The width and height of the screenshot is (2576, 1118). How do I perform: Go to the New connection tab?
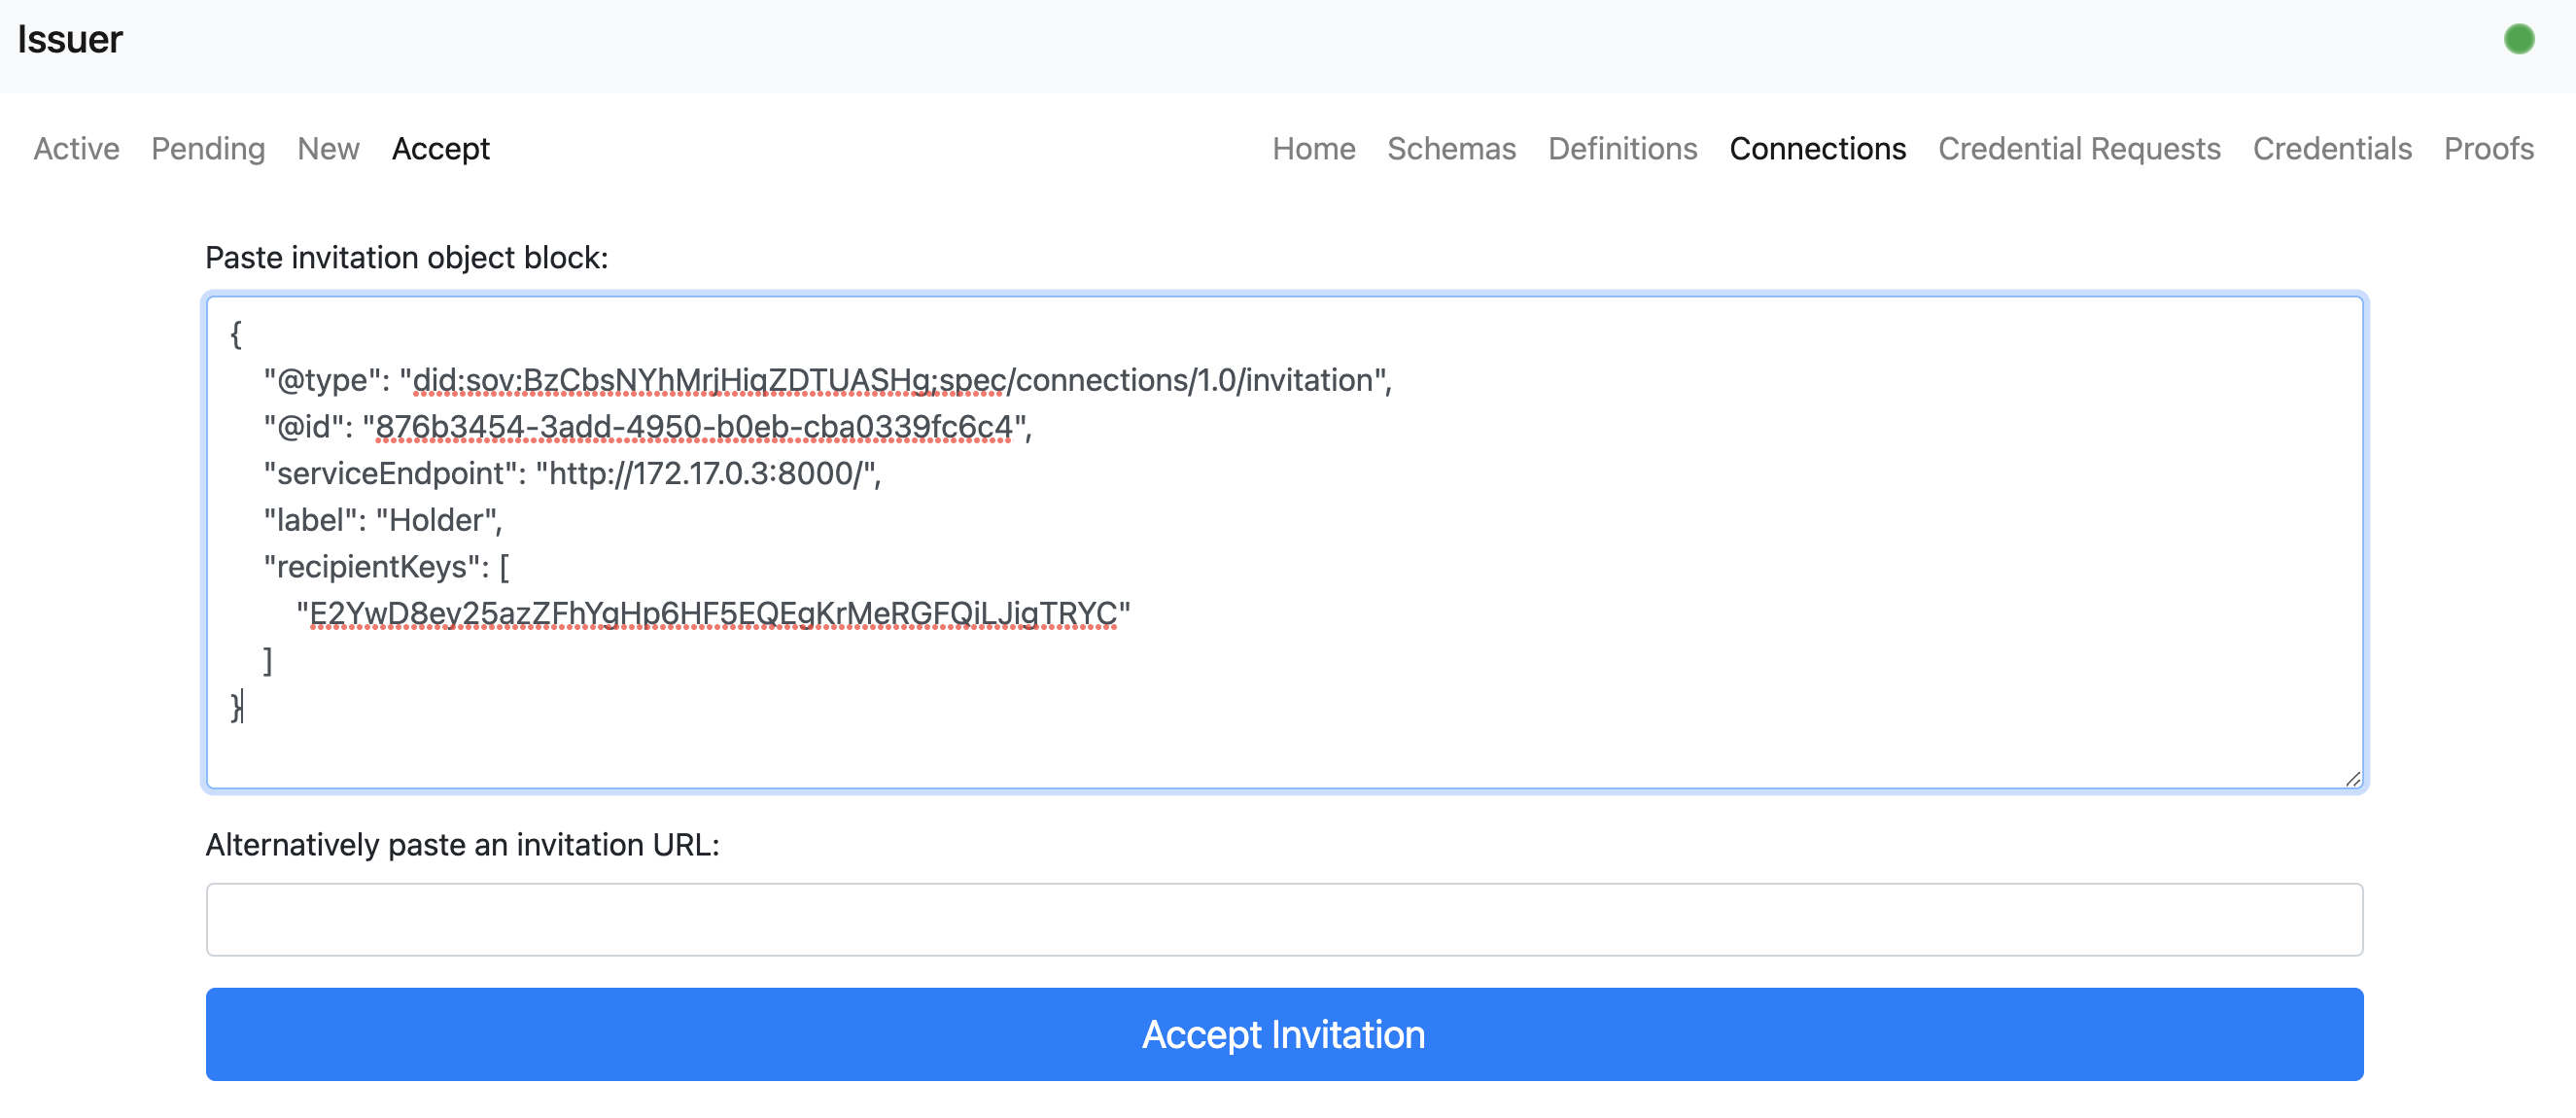point(328,149)
